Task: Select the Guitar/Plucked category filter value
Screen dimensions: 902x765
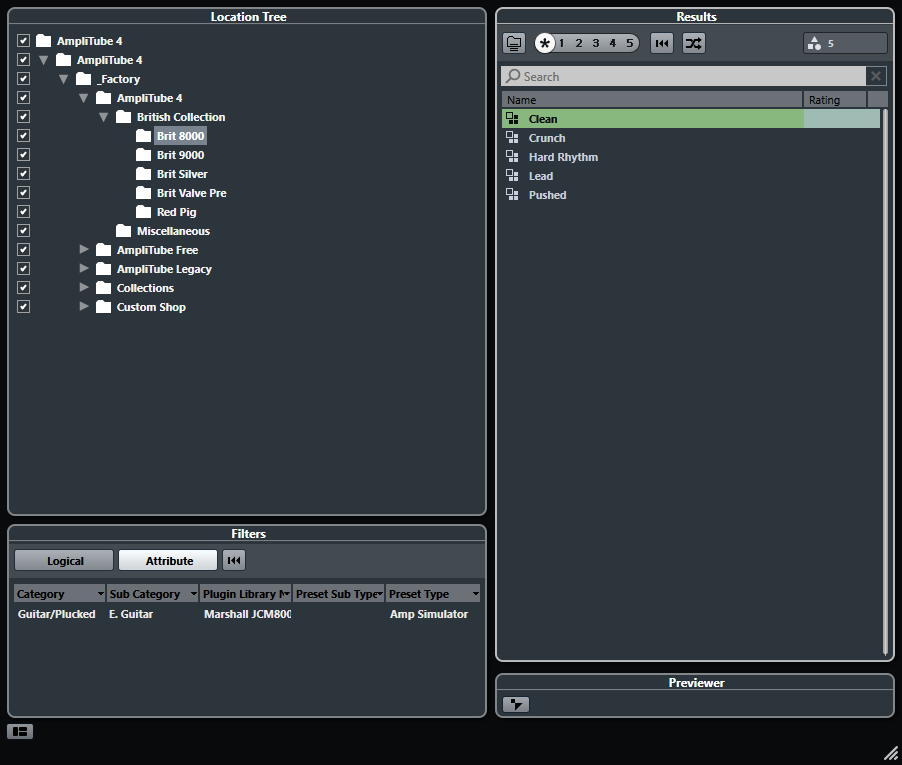Action: pos(56,614)
